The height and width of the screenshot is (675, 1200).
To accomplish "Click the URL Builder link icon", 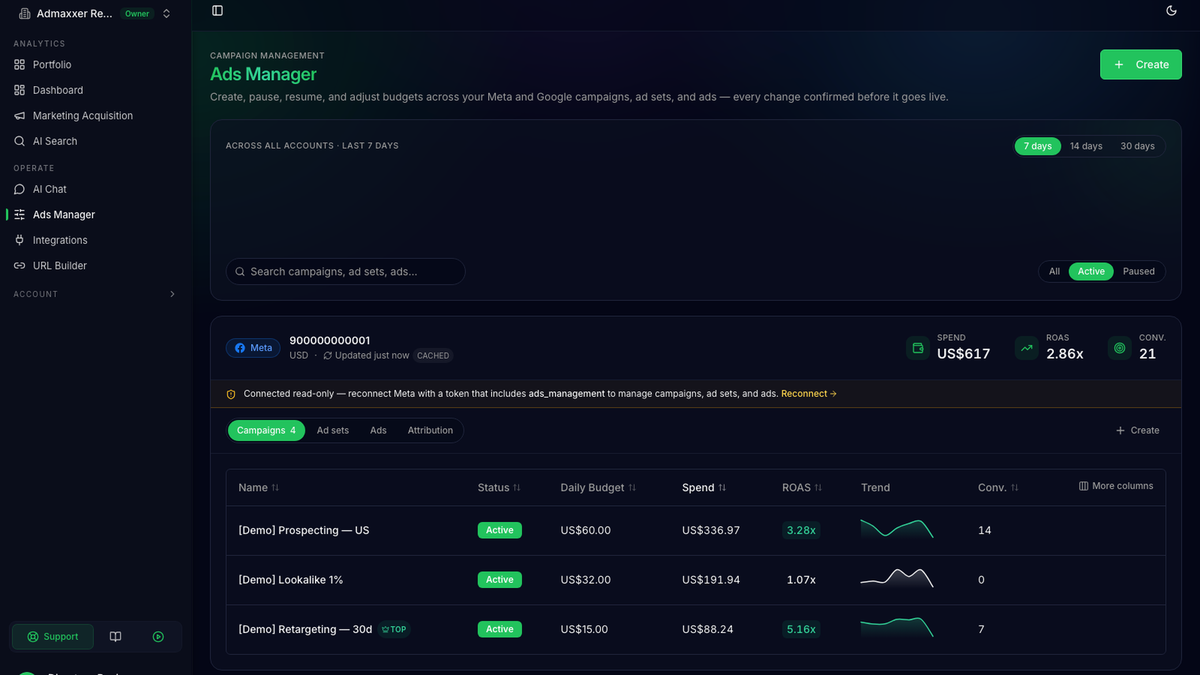I will pos(20,265).
